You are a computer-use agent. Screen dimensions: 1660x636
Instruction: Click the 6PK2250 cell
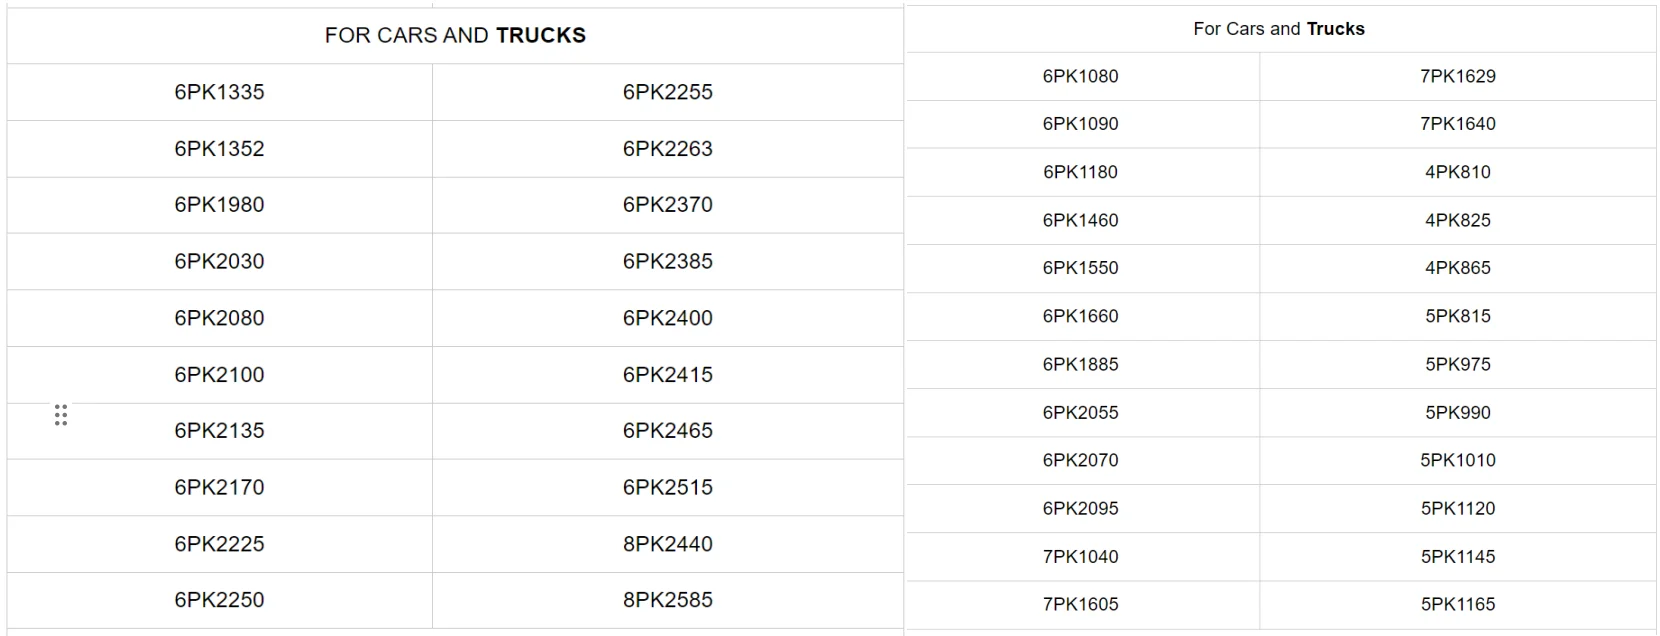(220, 600)
